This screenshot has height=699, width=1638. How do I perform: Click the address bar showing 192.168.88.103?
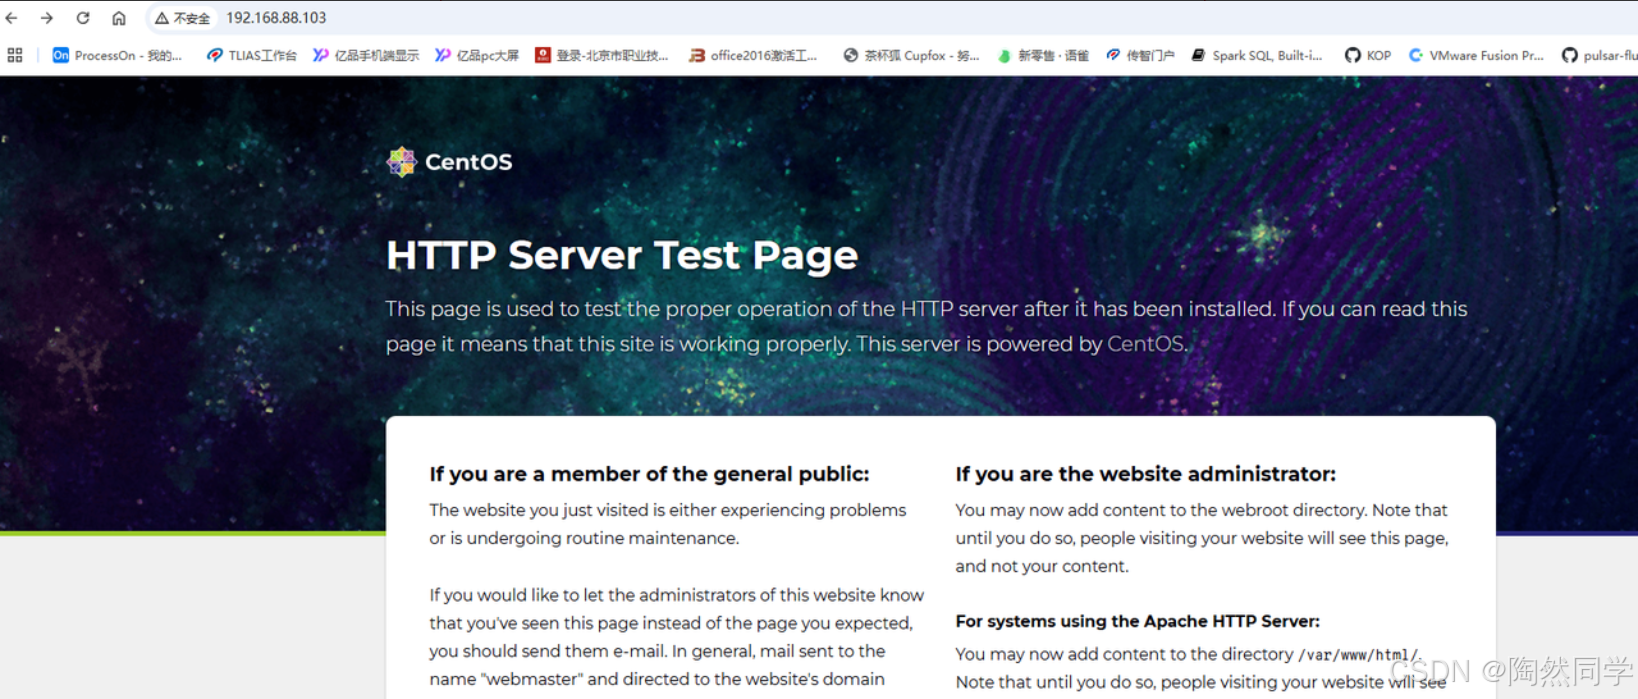[276, 18]
